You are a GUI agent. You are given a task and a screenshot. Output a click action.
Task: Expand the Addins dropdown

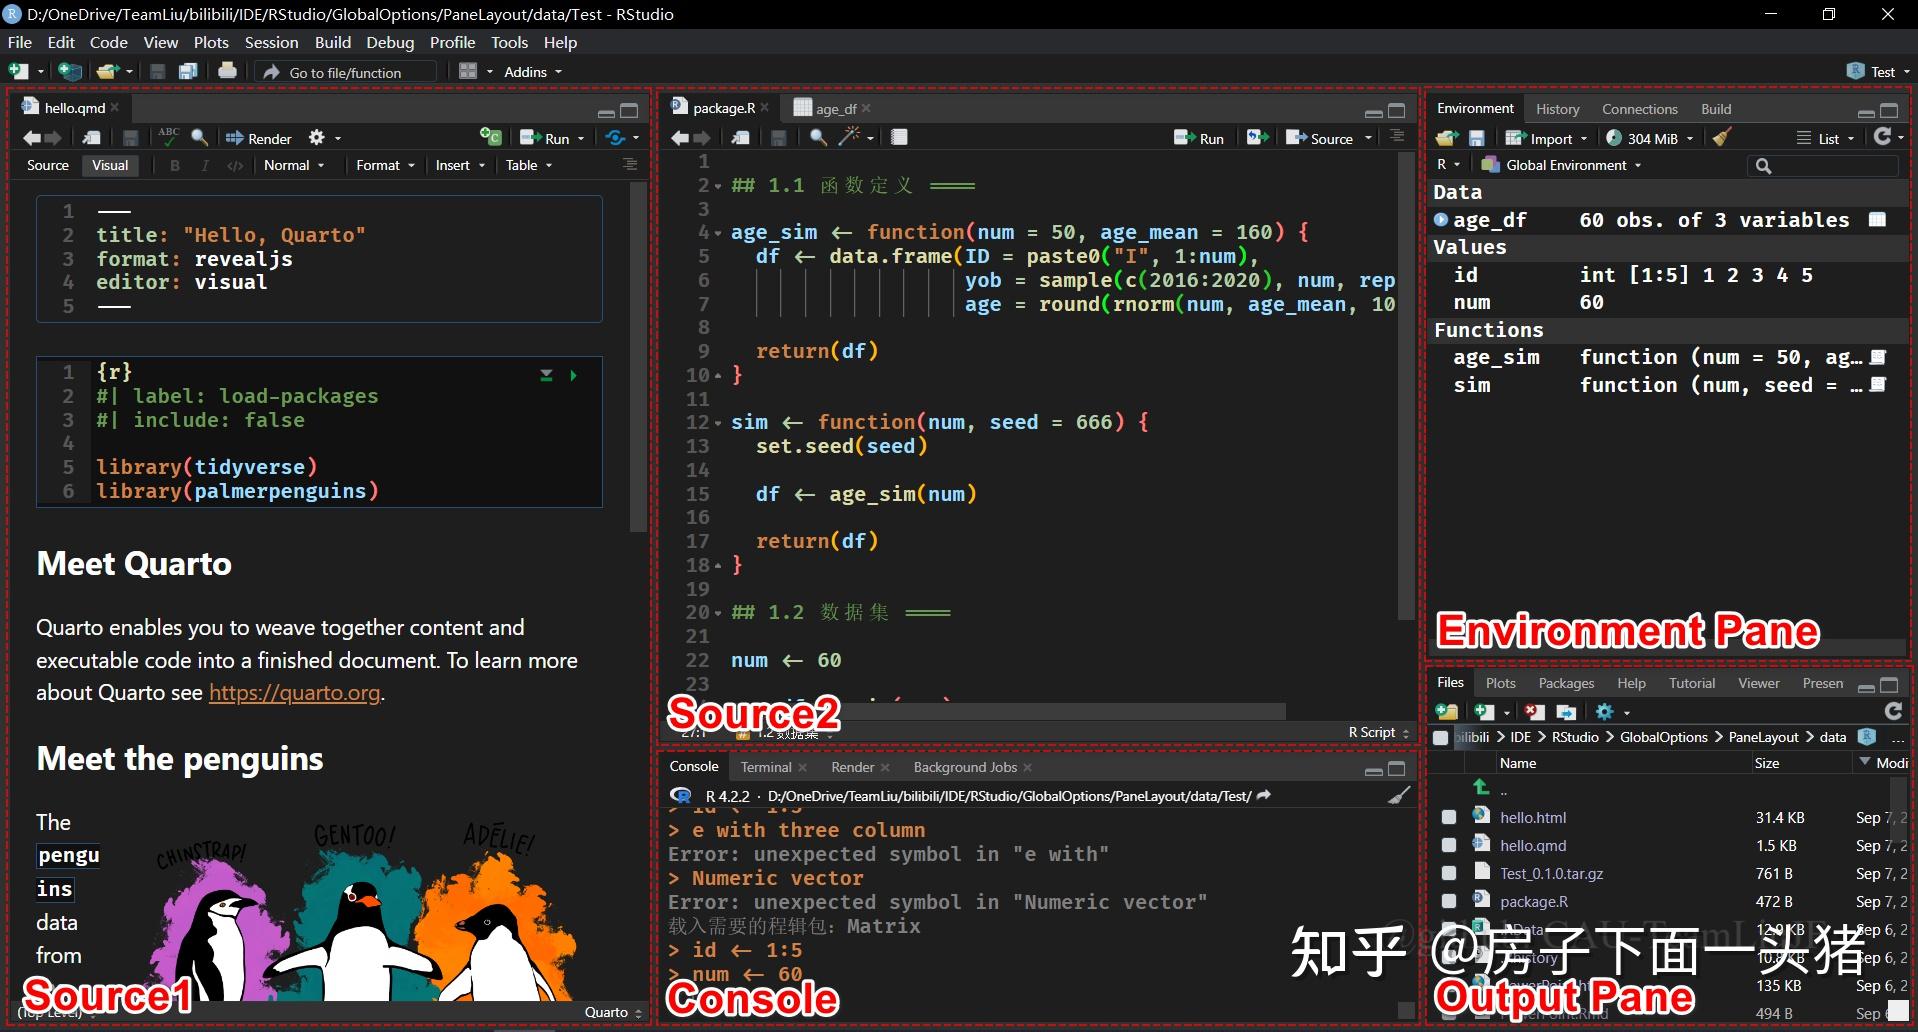pyautogui.click(x=530, y=71)
